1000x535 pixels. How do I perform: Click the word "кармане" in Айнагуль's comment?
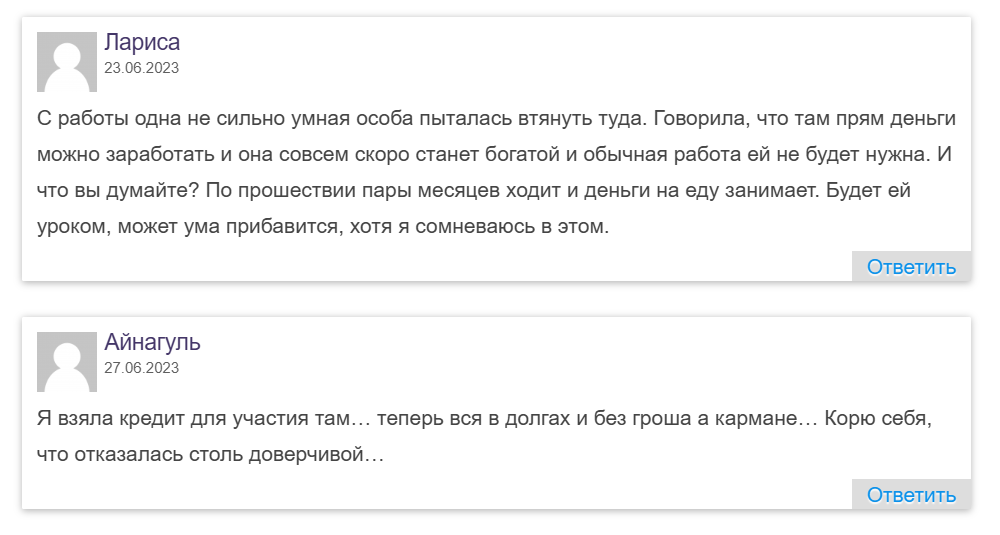(x=760, y=418)
